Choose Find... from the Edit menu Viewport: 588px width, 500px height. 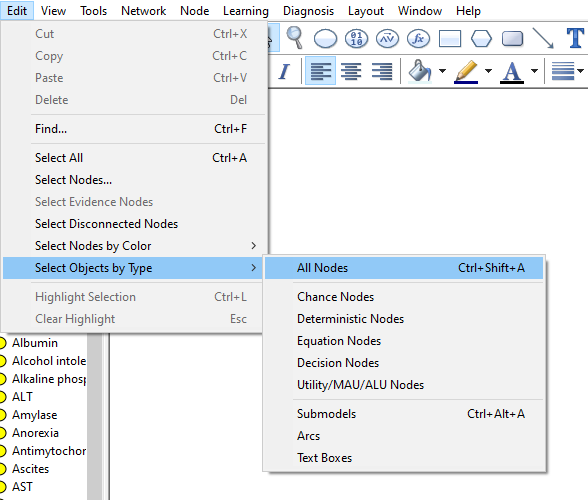(x=134, y=129)
